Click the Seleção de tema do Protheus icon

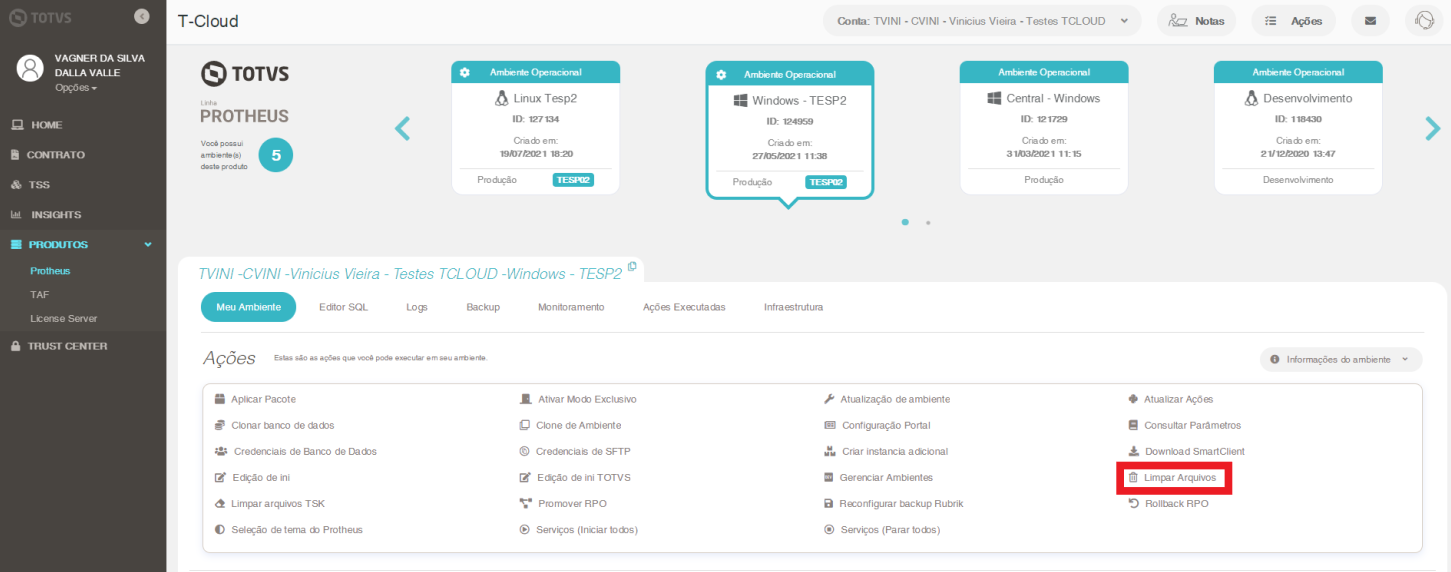tap(220, 529)
